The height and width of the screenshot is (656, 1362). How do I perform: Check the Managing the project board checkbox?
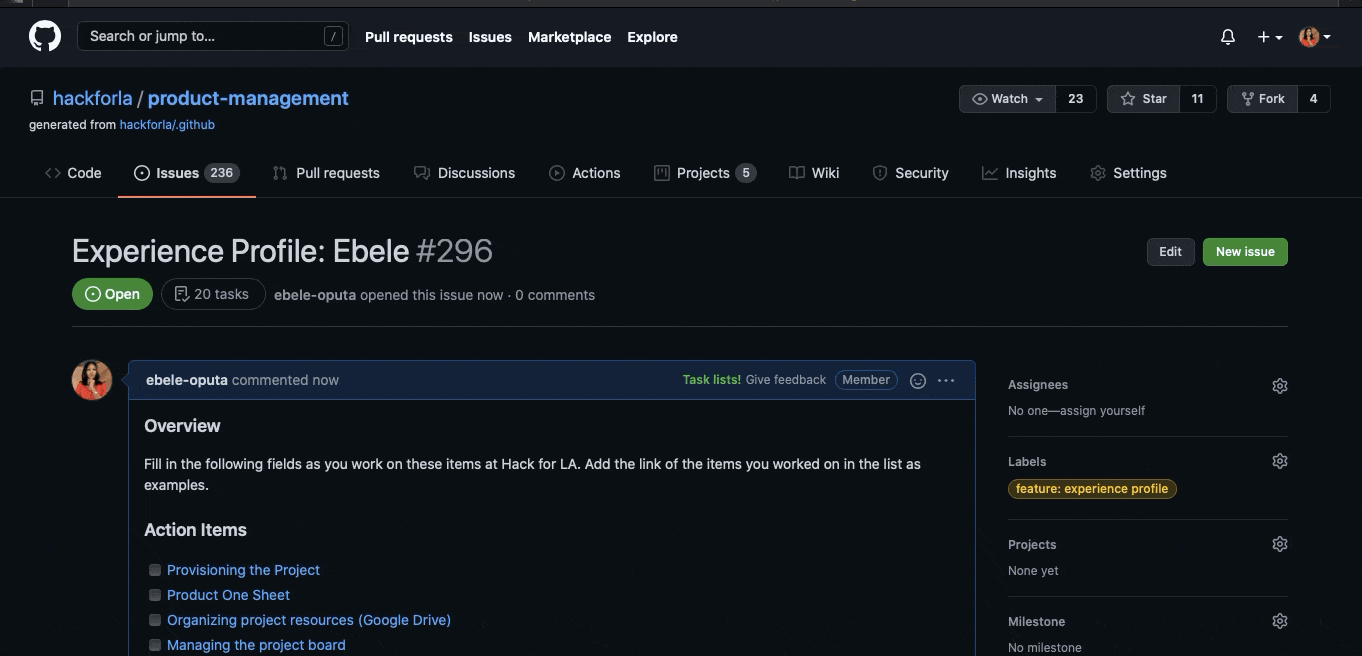coord(155,644)
